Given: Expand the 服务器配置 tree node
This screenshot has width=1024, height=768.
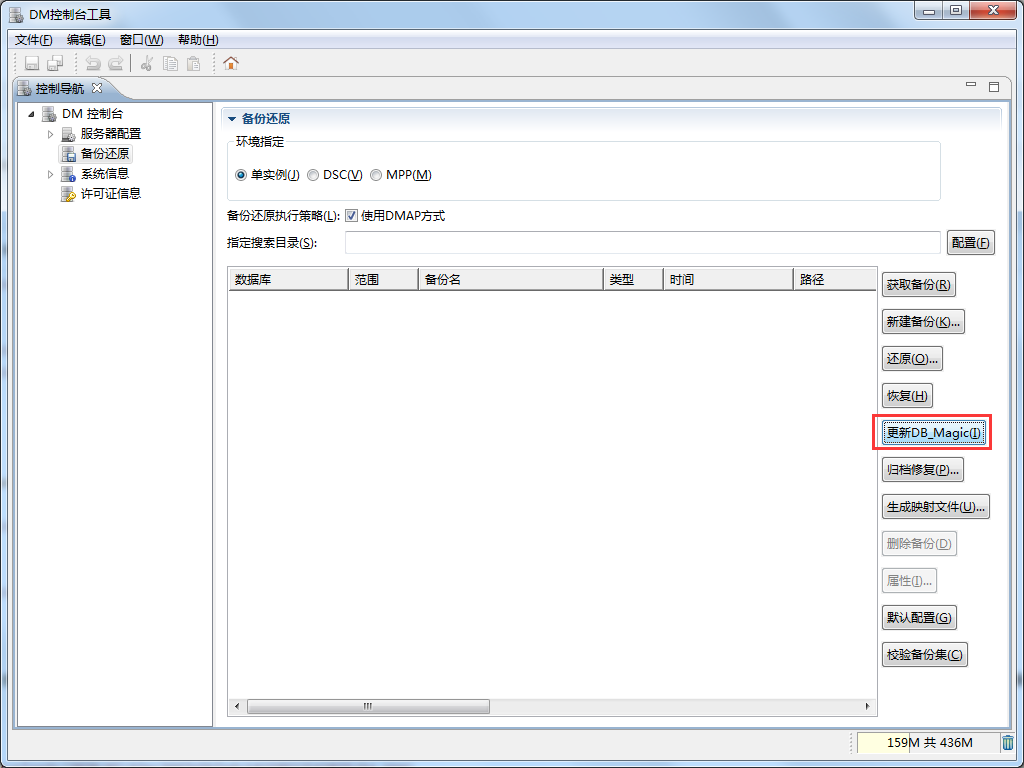Looking at the screenshot, I should pyautogui.click(x=50, y=134).
